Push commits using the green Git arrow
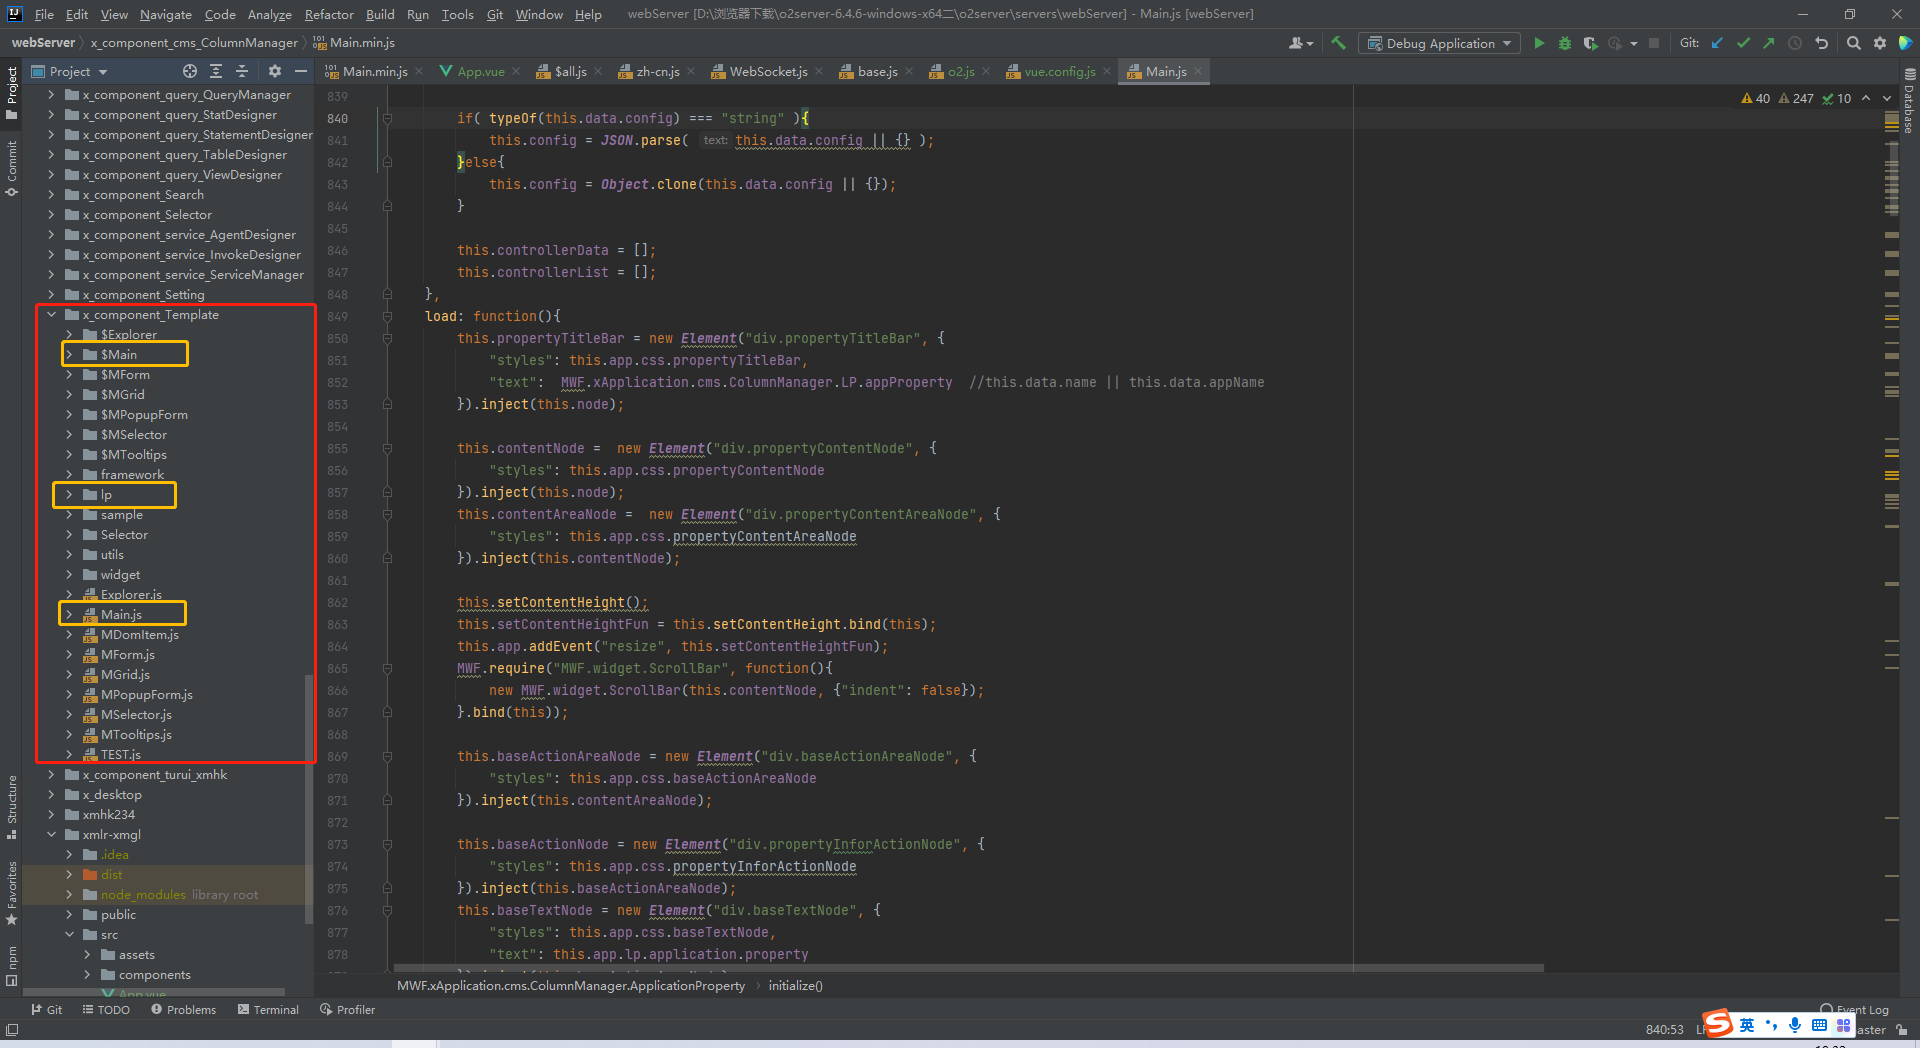This screenshot has height=1048, width=1920. click(1769, 43)
